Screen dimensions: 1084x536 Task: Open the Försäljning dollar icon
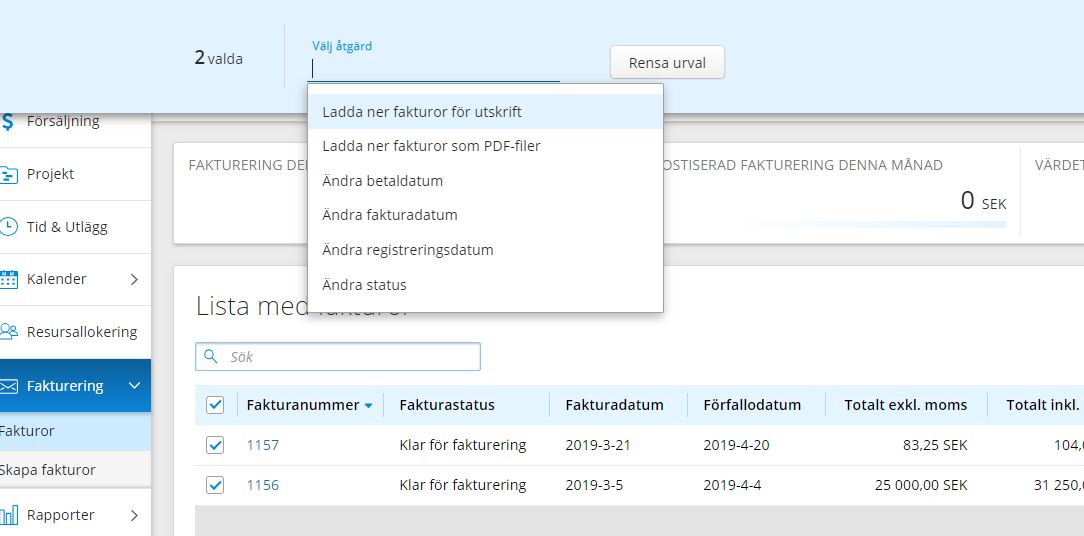tap(7, 122)
